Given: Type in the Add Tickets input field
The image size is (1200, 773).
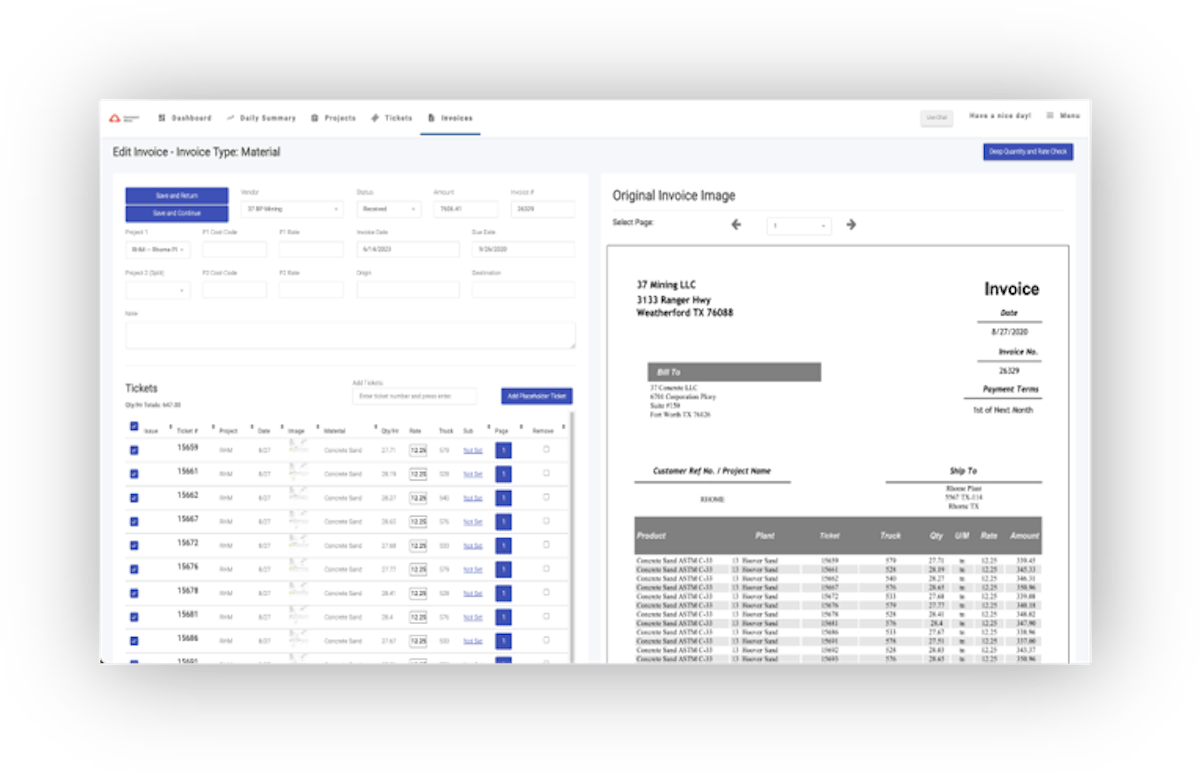Looking at the screenshot, I should (415, 396).
